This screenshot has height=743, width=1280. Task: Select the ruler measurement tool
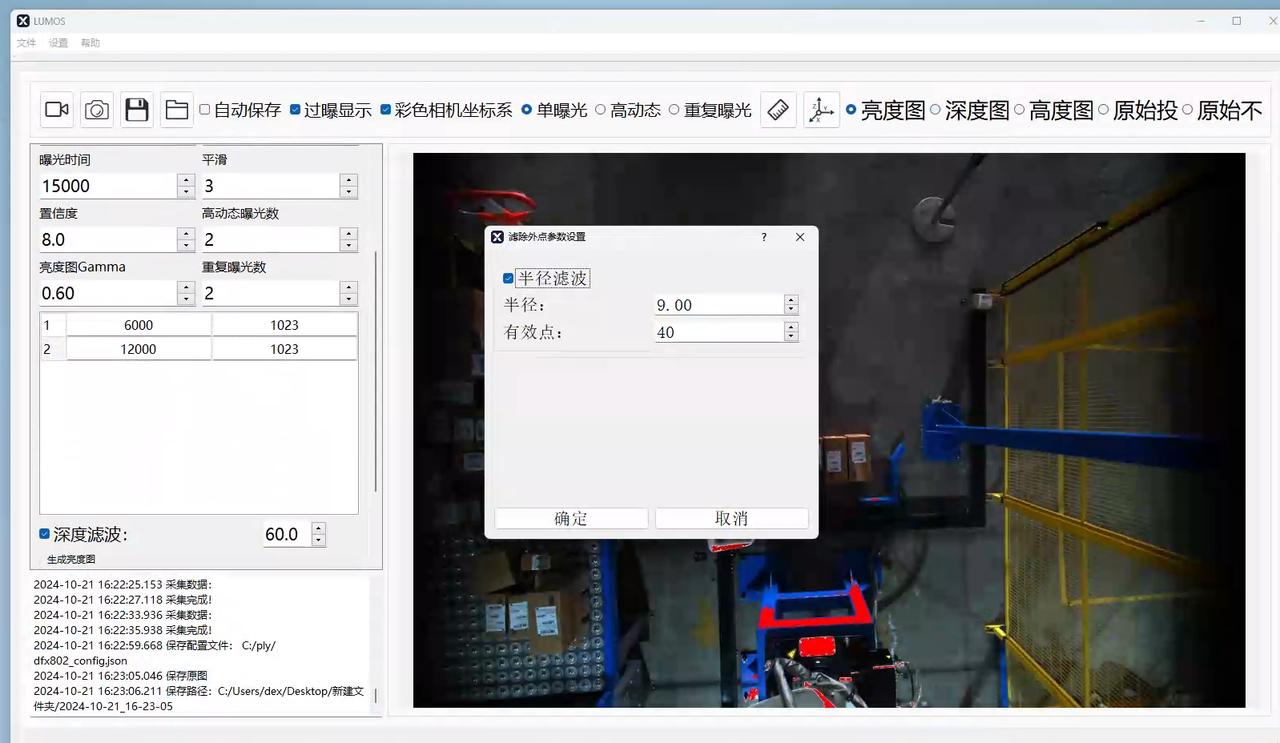pyautogui.click(x=778, y=110)
